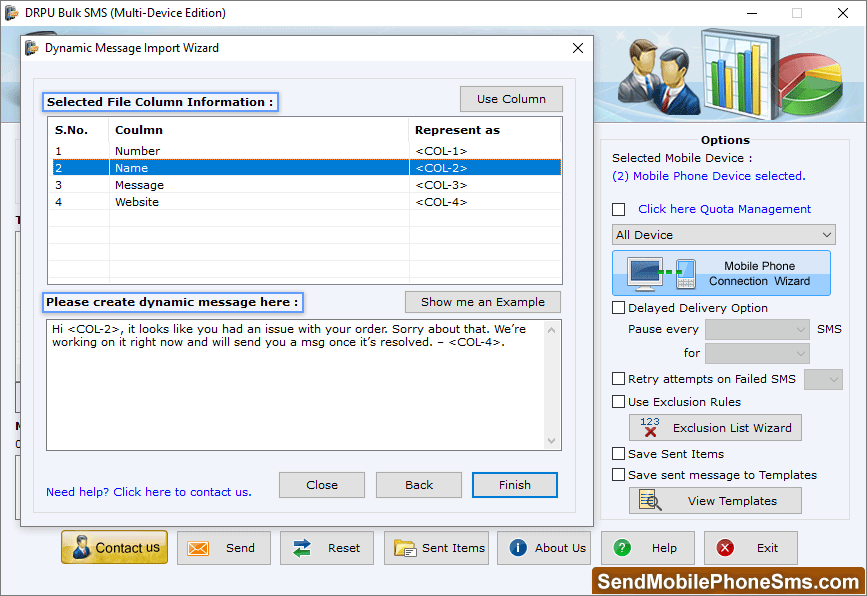Click the Reset arrows icon

point(302,548)
